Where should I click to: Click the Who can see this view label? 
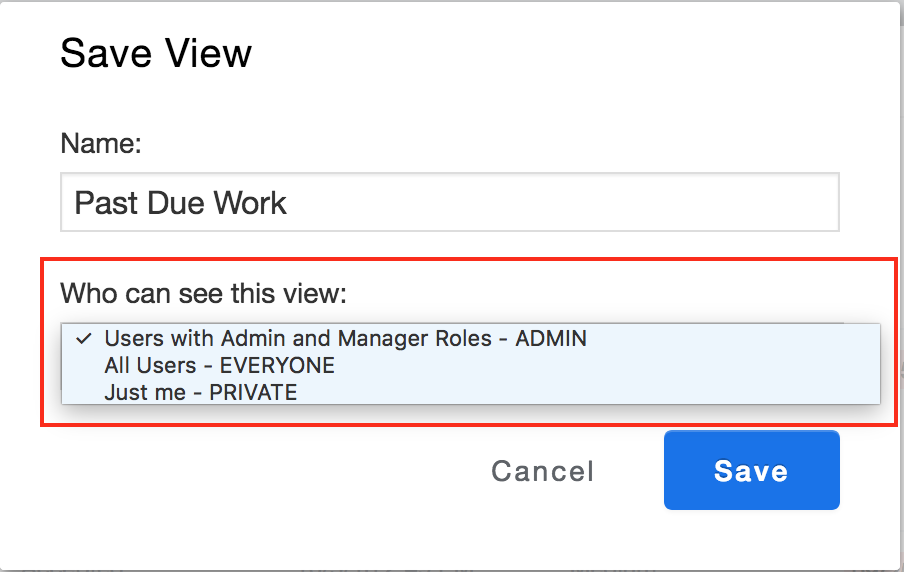click(x=203, y=293)
